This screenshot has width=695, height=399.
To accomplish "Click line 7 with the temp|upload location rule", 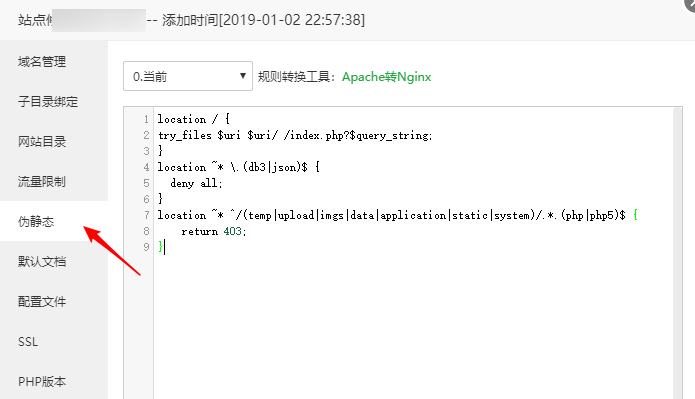I will 397,215.
